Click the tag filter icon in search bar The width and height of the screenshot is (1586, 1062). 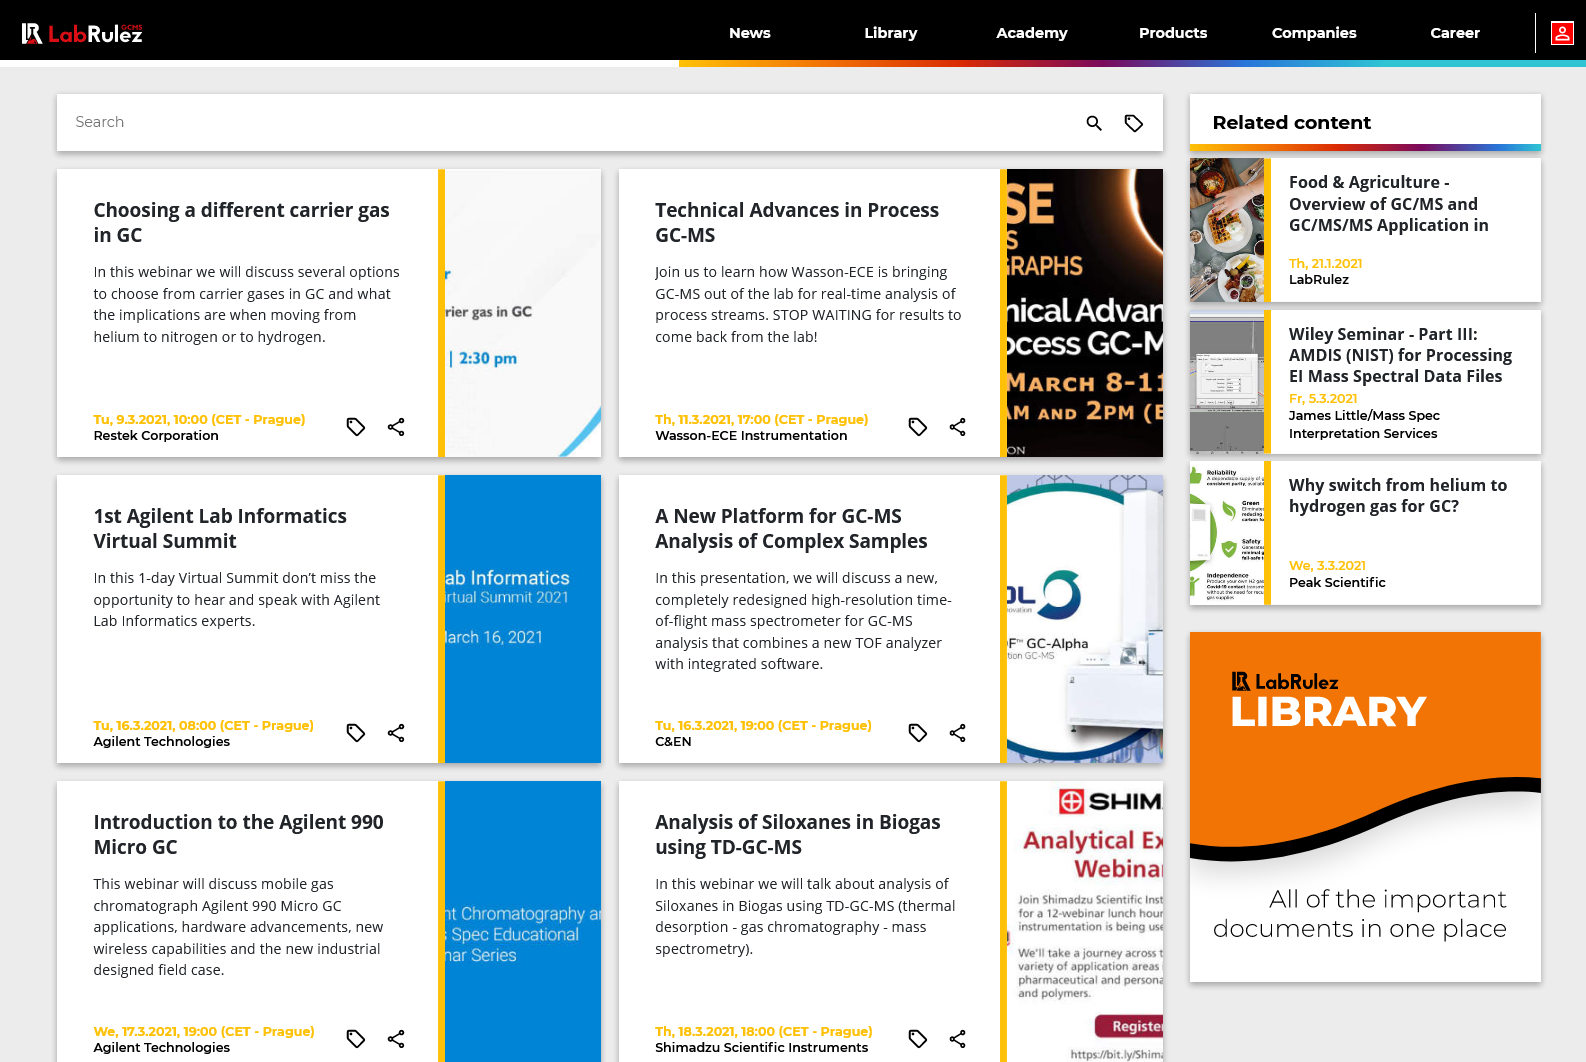[1134, 123]
